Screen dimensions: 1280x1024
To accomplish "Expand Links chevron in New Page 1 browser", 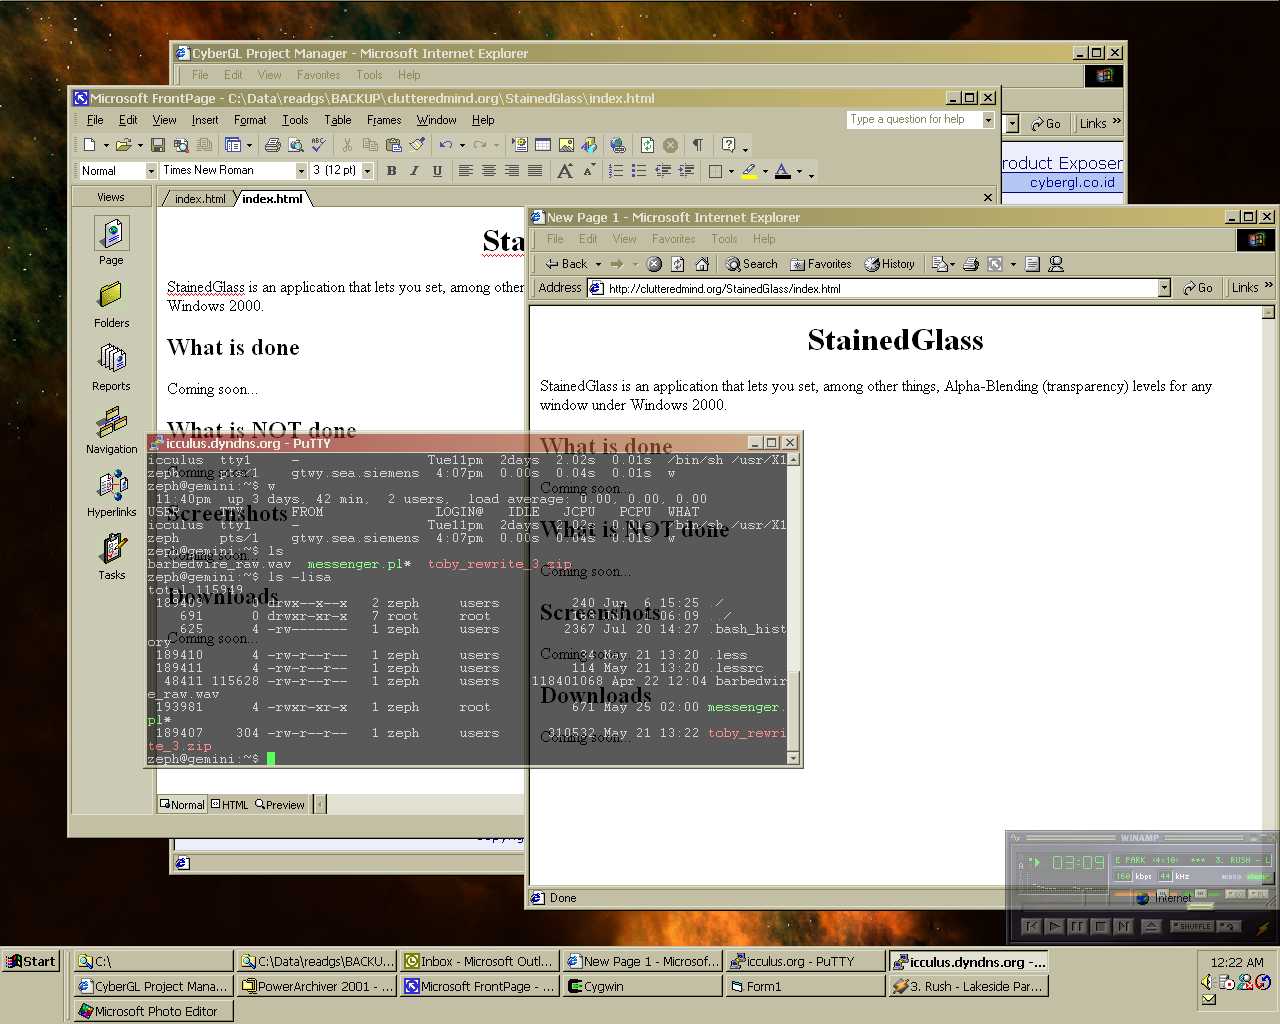I will (x=1268, y=287).
